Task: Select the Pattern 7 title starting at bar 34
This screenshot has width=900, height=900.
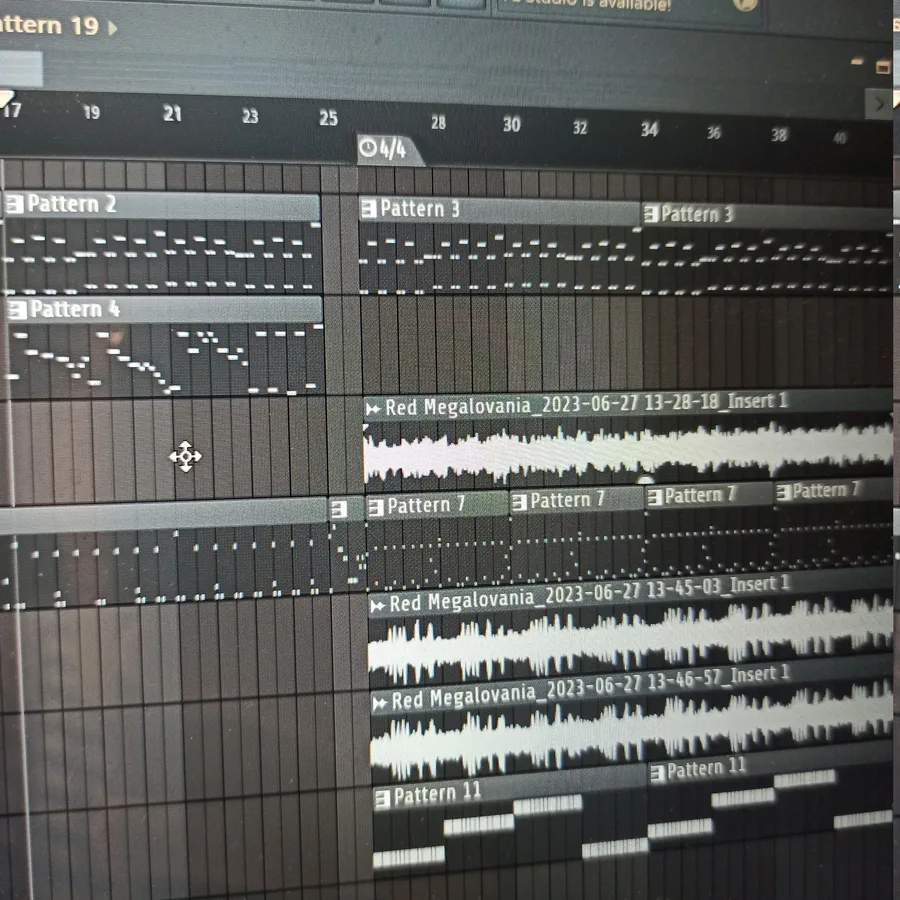Action: point(700,495)
